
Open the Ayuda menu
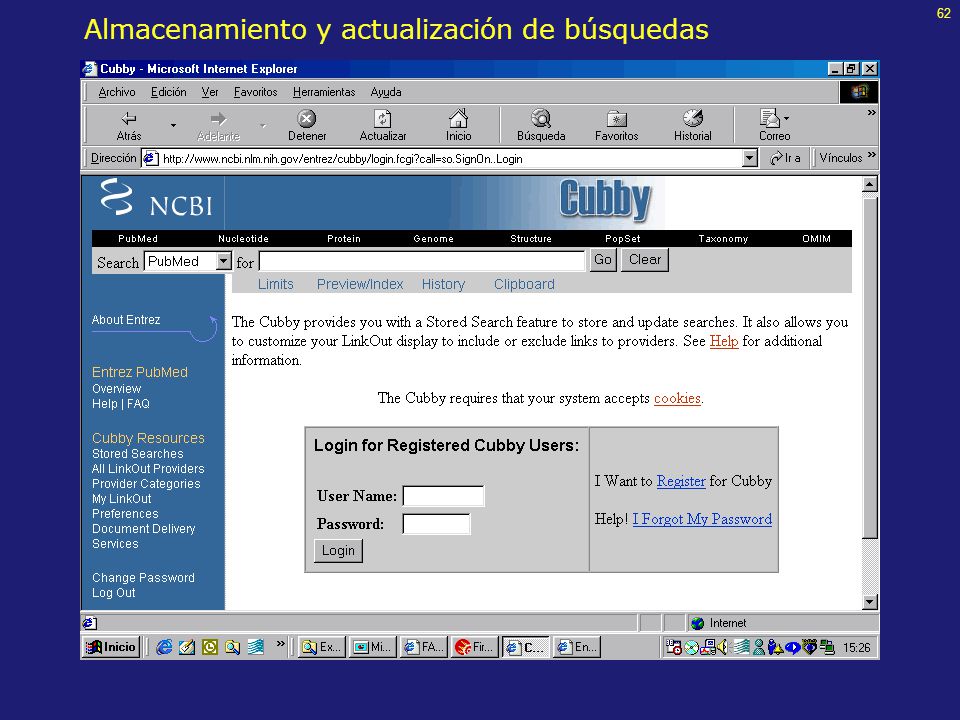click(x=386, y=92)
